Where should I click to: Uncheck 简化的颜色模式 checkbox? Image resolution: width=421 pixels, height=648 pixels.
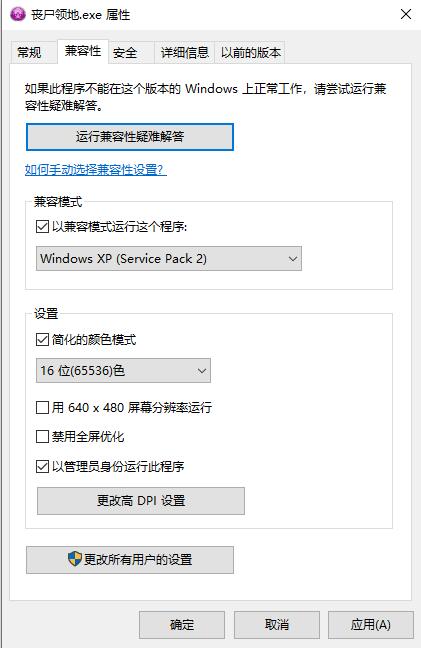(x=42, y=340)
